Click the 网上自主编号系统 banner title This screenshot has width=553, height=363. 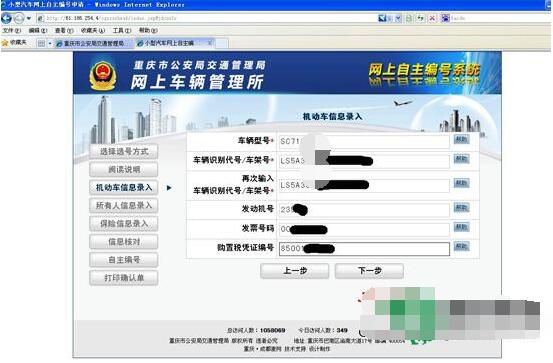coord(424,69)
